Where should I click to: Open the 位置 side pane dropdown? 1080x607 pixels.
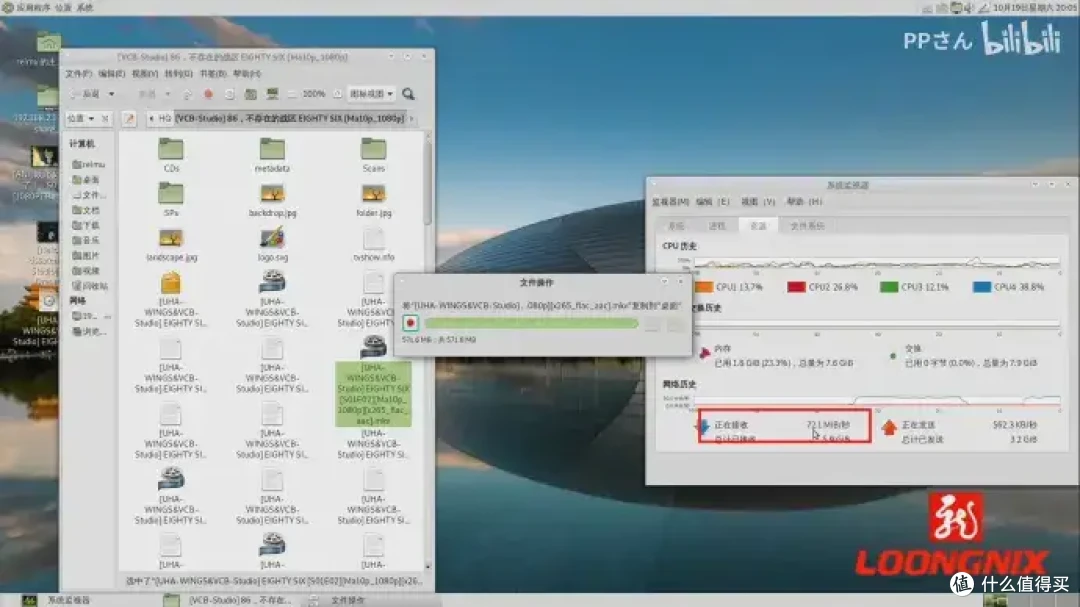(x=81, y=119)
